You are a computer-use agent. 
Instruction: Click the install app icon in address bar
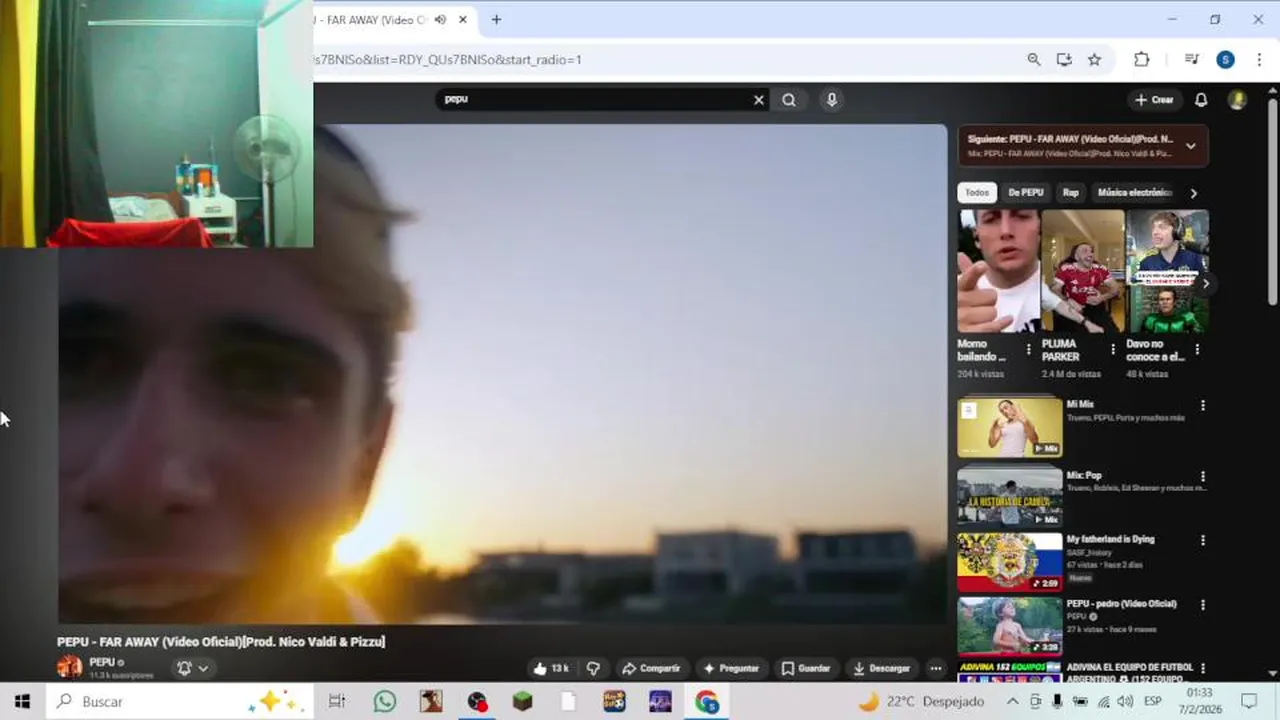1064,60
